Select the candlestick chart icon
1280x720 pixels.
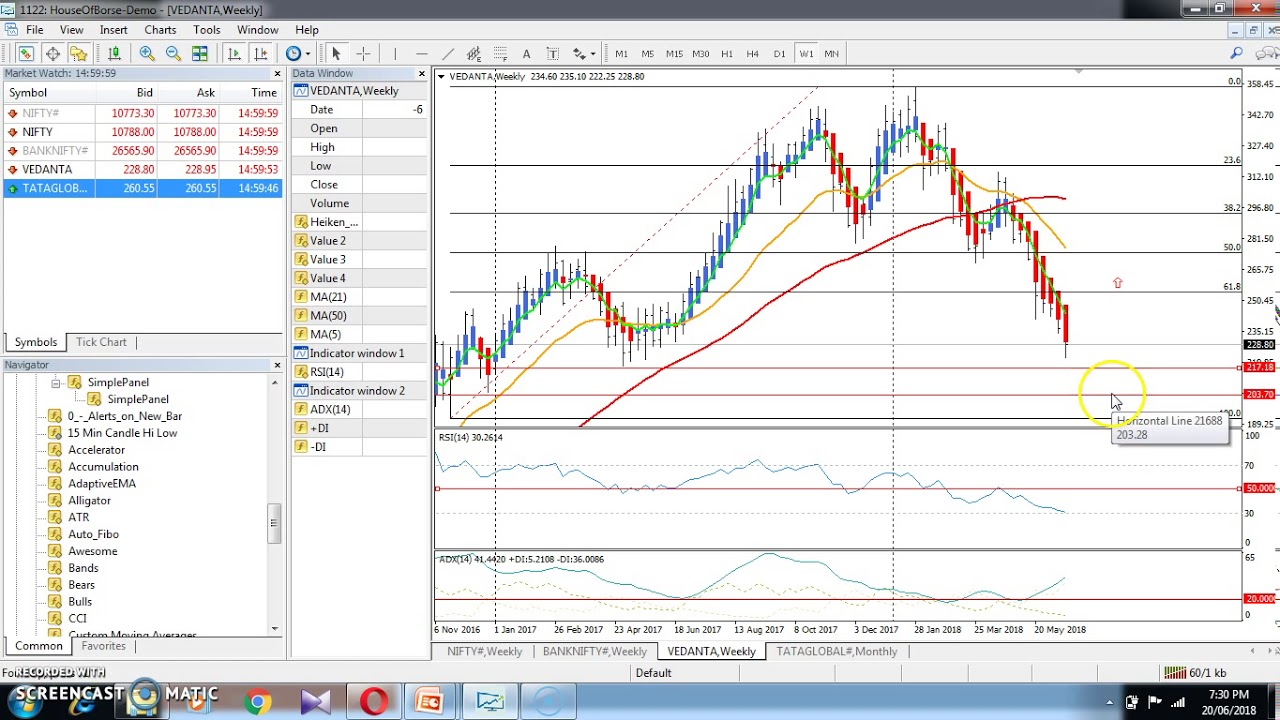[114, 53]
